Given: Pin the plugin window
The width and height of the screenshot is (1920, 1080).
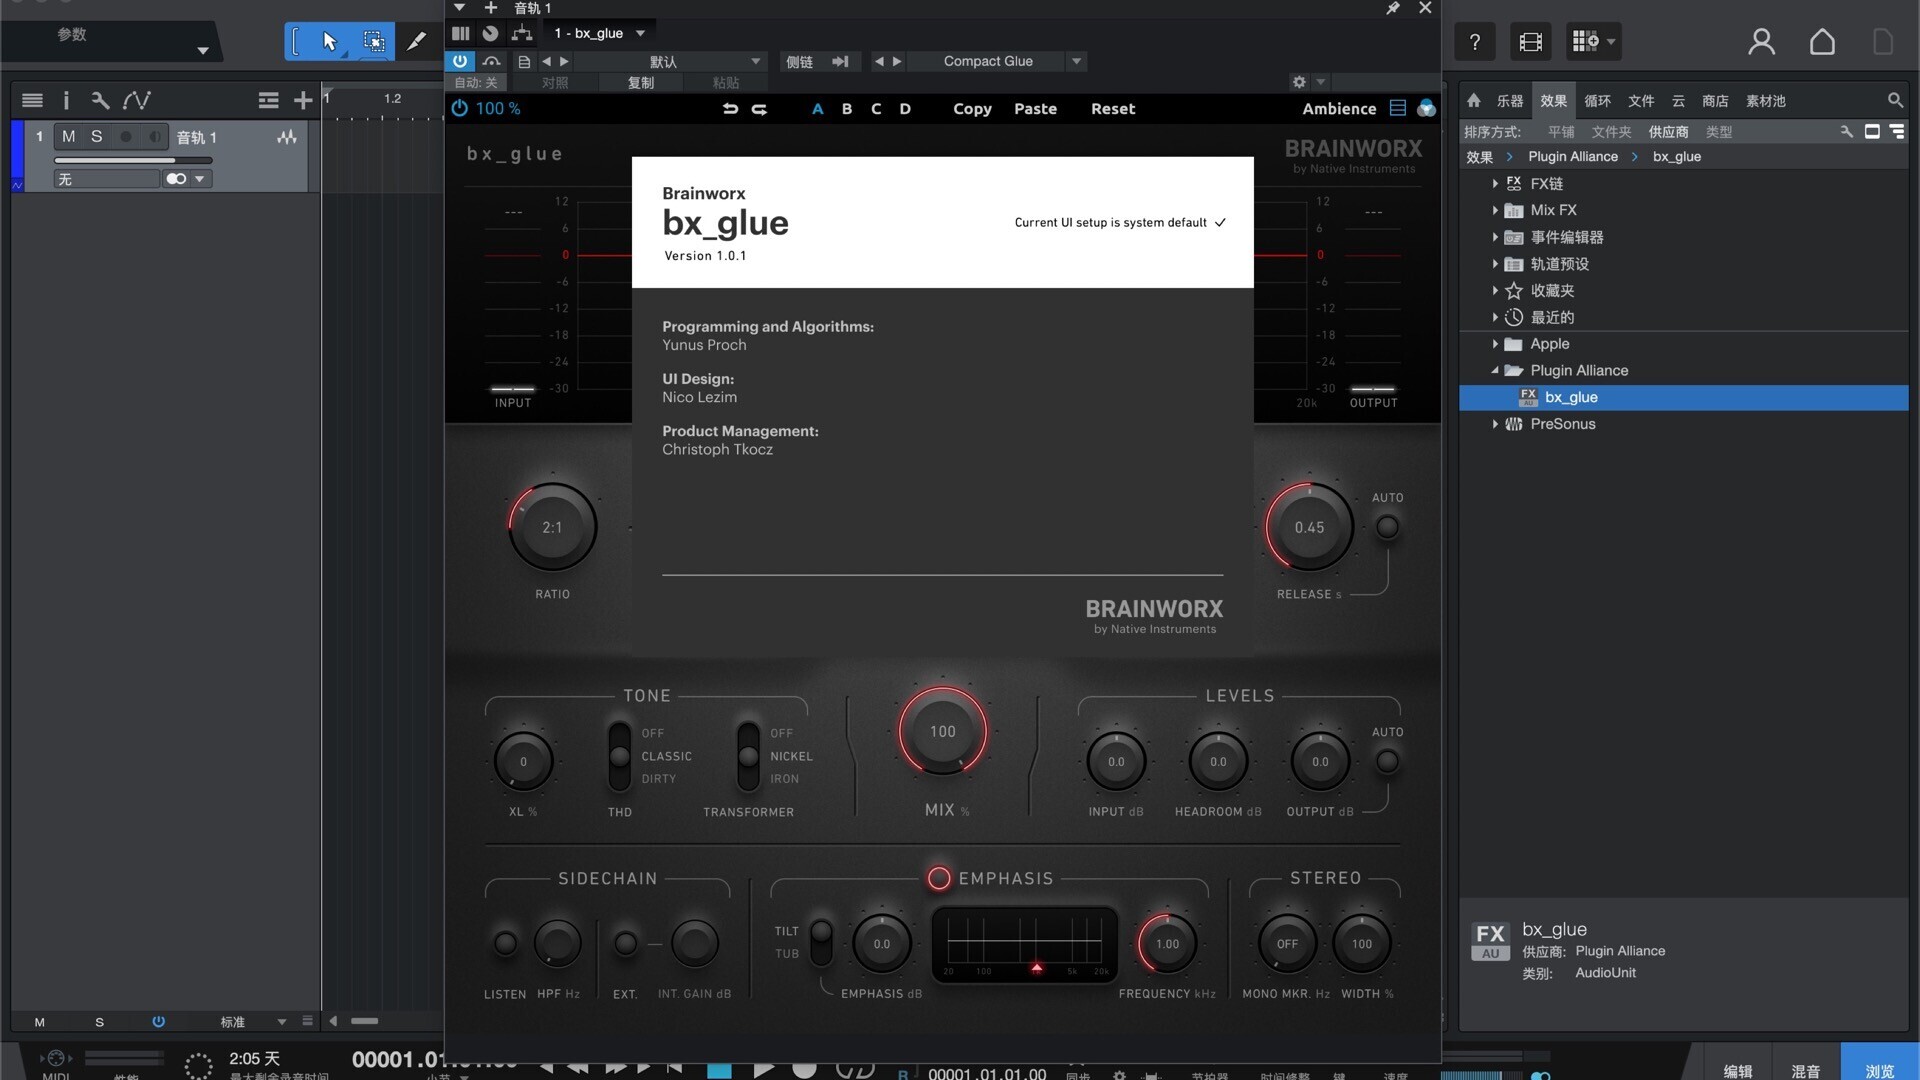Looking at the screenshot, I should pyautogui.click(x=1393, y=8).
